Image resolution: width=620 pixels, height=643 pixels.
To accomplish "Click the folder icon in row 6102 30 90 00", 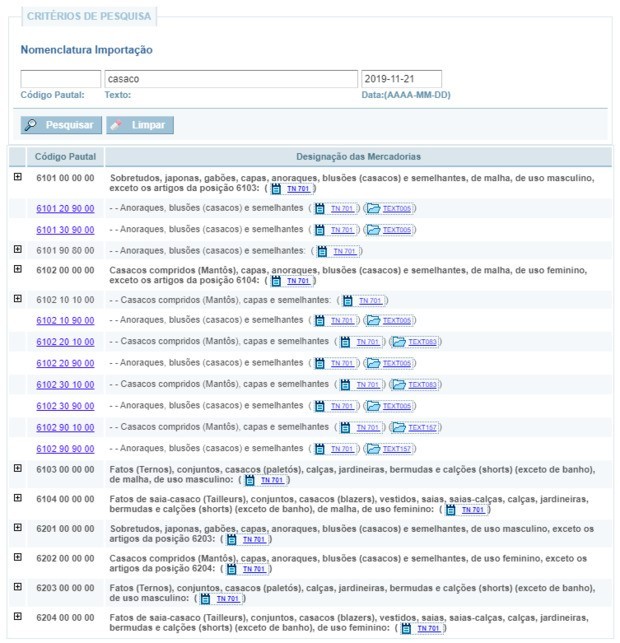I will tap(373, 406).
